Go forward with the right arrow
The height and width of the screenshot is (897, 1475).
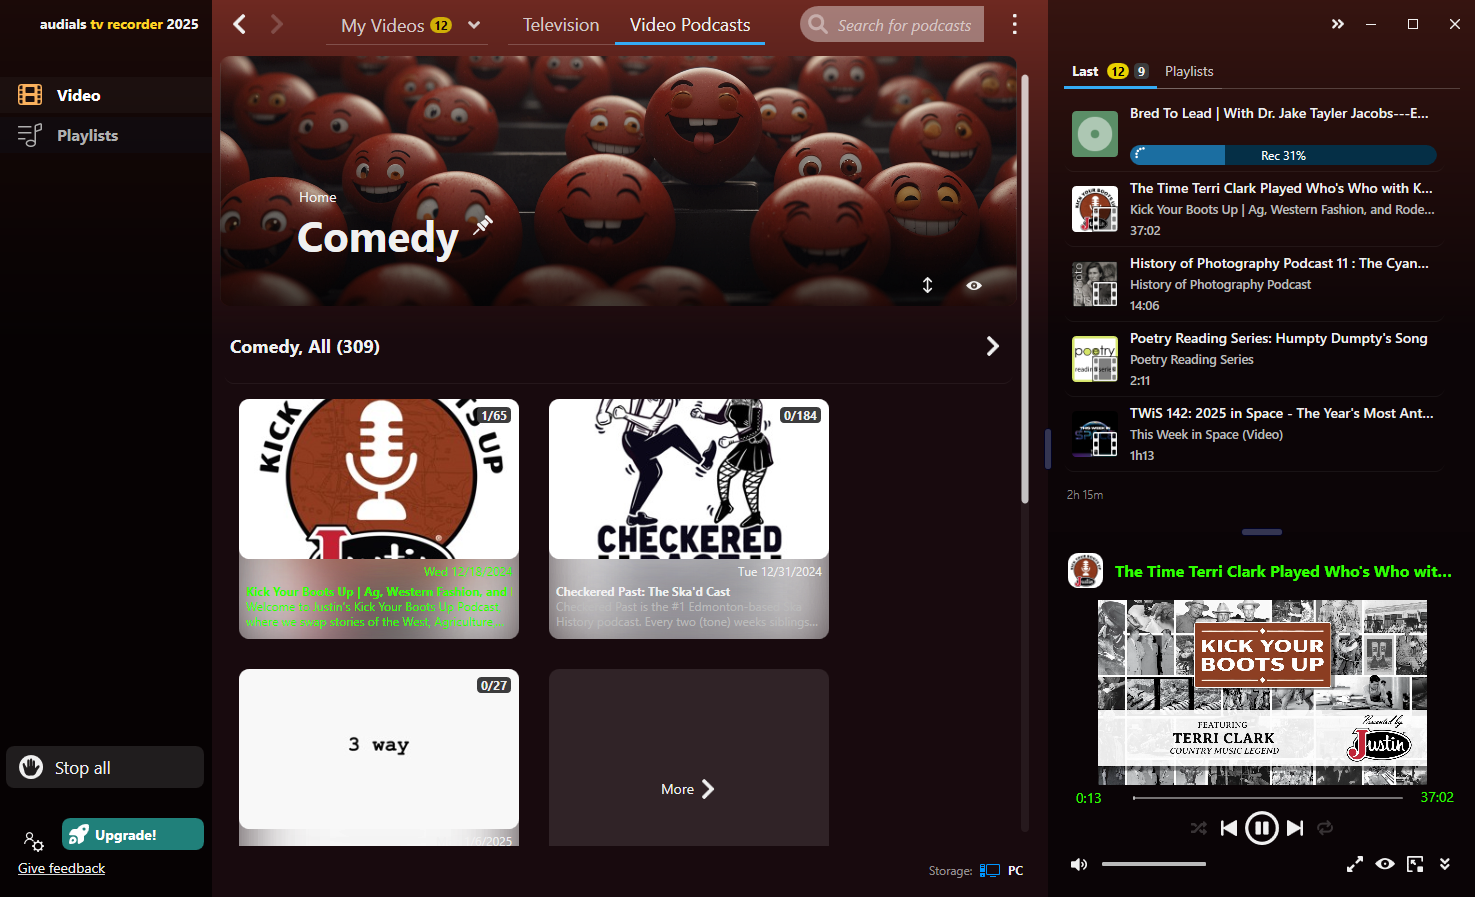coord(277,24)
